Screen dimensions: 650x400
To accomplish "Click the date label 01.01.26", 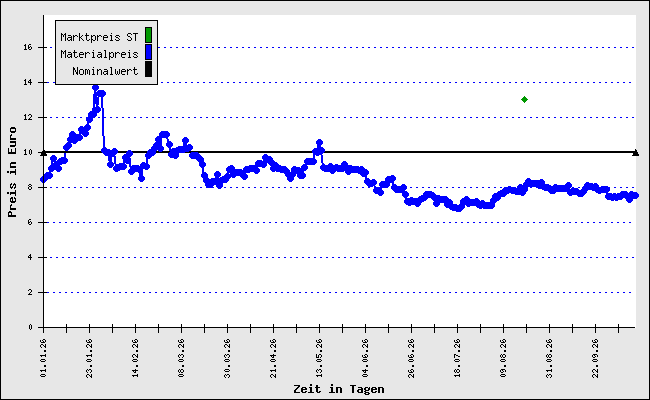I will 44,358.
